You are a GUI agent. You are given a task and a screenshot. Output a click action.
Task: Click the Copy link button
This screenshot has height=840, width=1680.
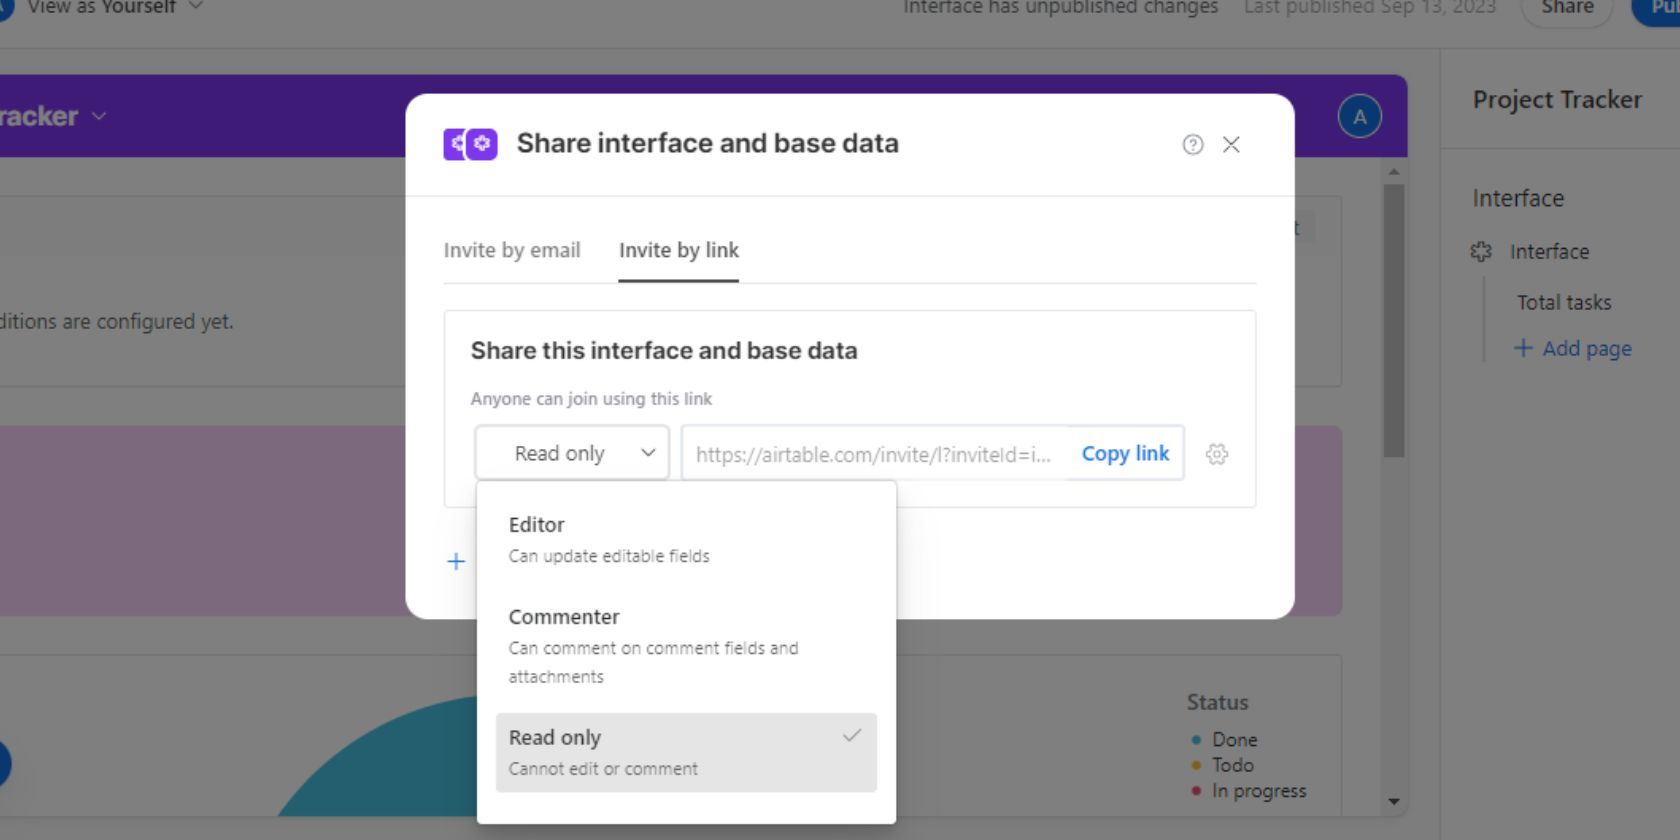tap(1125, 454)
